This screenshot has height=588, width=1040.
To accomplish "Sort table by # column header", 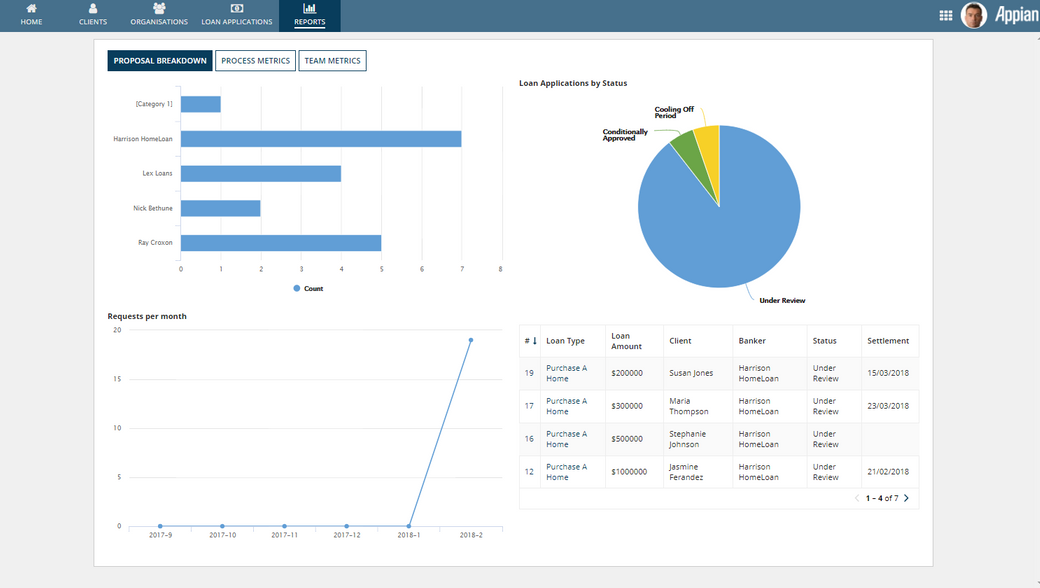I will [x=530, y=341].
